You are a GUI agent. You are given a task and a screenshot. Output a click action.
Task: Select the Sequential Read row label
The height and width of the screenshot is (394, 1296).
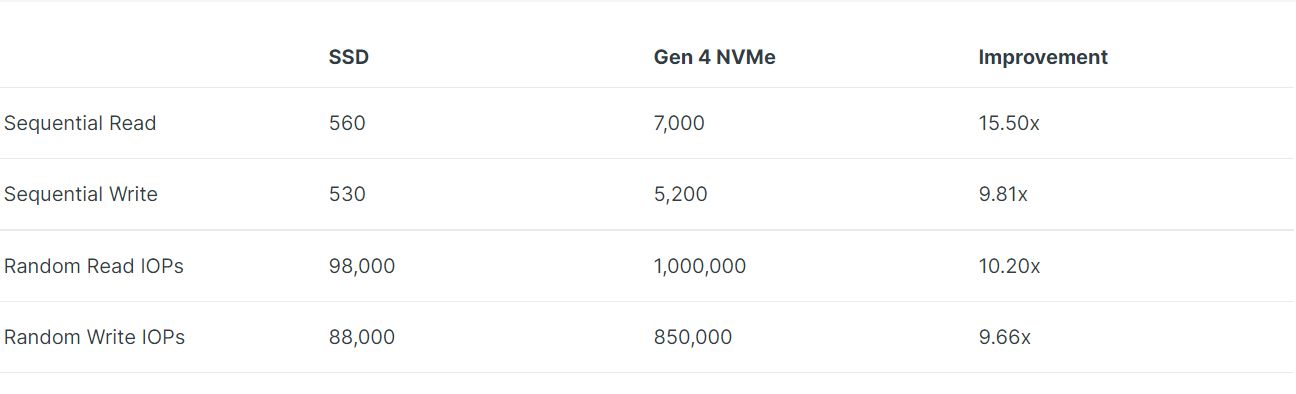click(x=80, y=123)
